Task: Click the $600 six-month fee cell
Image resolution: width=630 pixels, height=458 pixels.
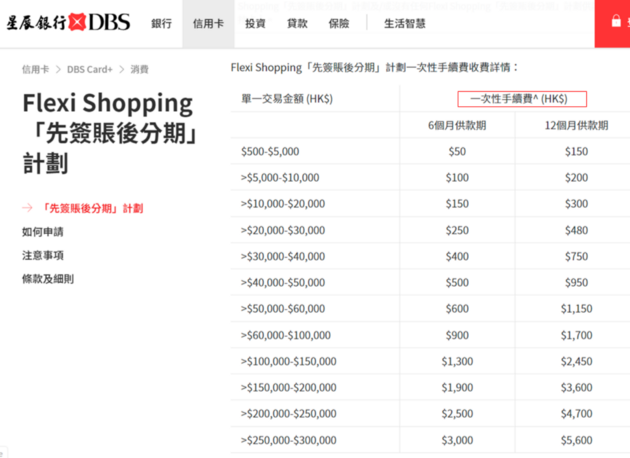Action: pyautogui.click(x=457, y=309)
